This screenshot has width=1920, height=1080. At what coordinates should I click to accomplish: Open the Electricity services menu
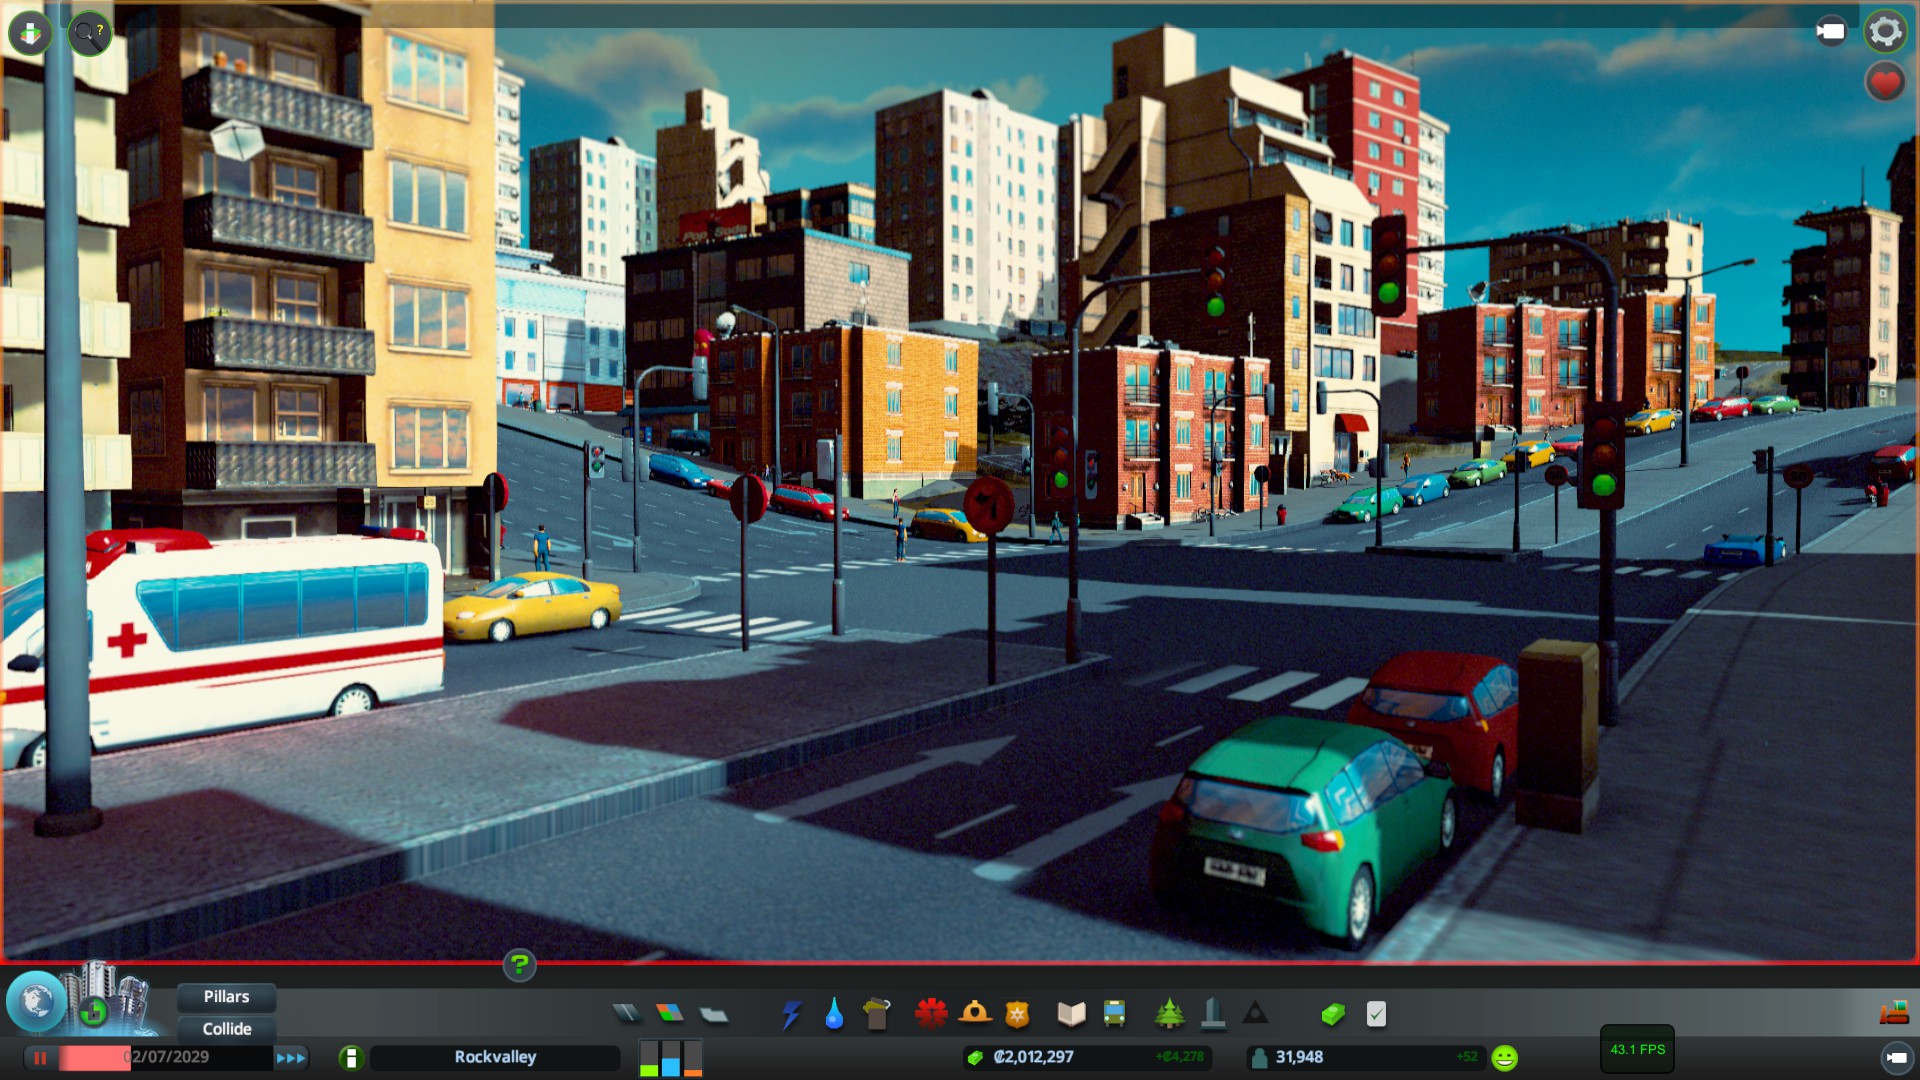pos(791,1015)
